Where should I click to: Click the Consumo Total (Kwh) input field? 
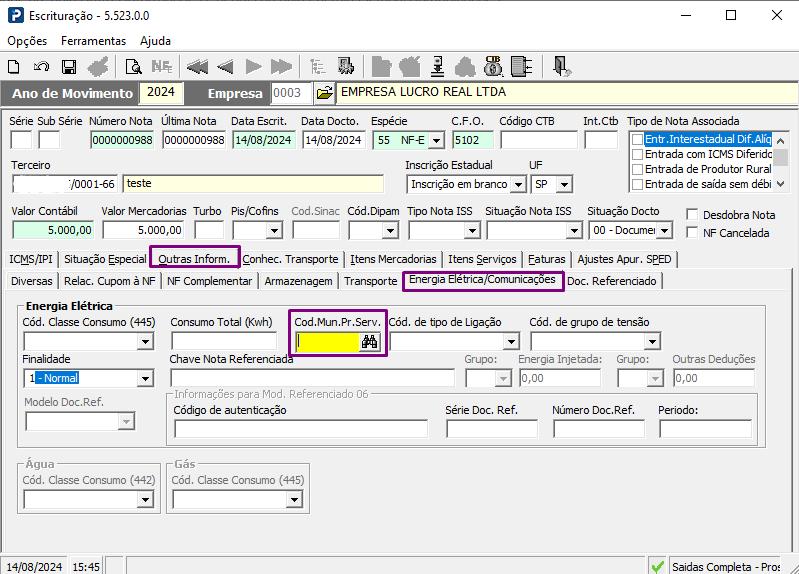click(223, 342)
